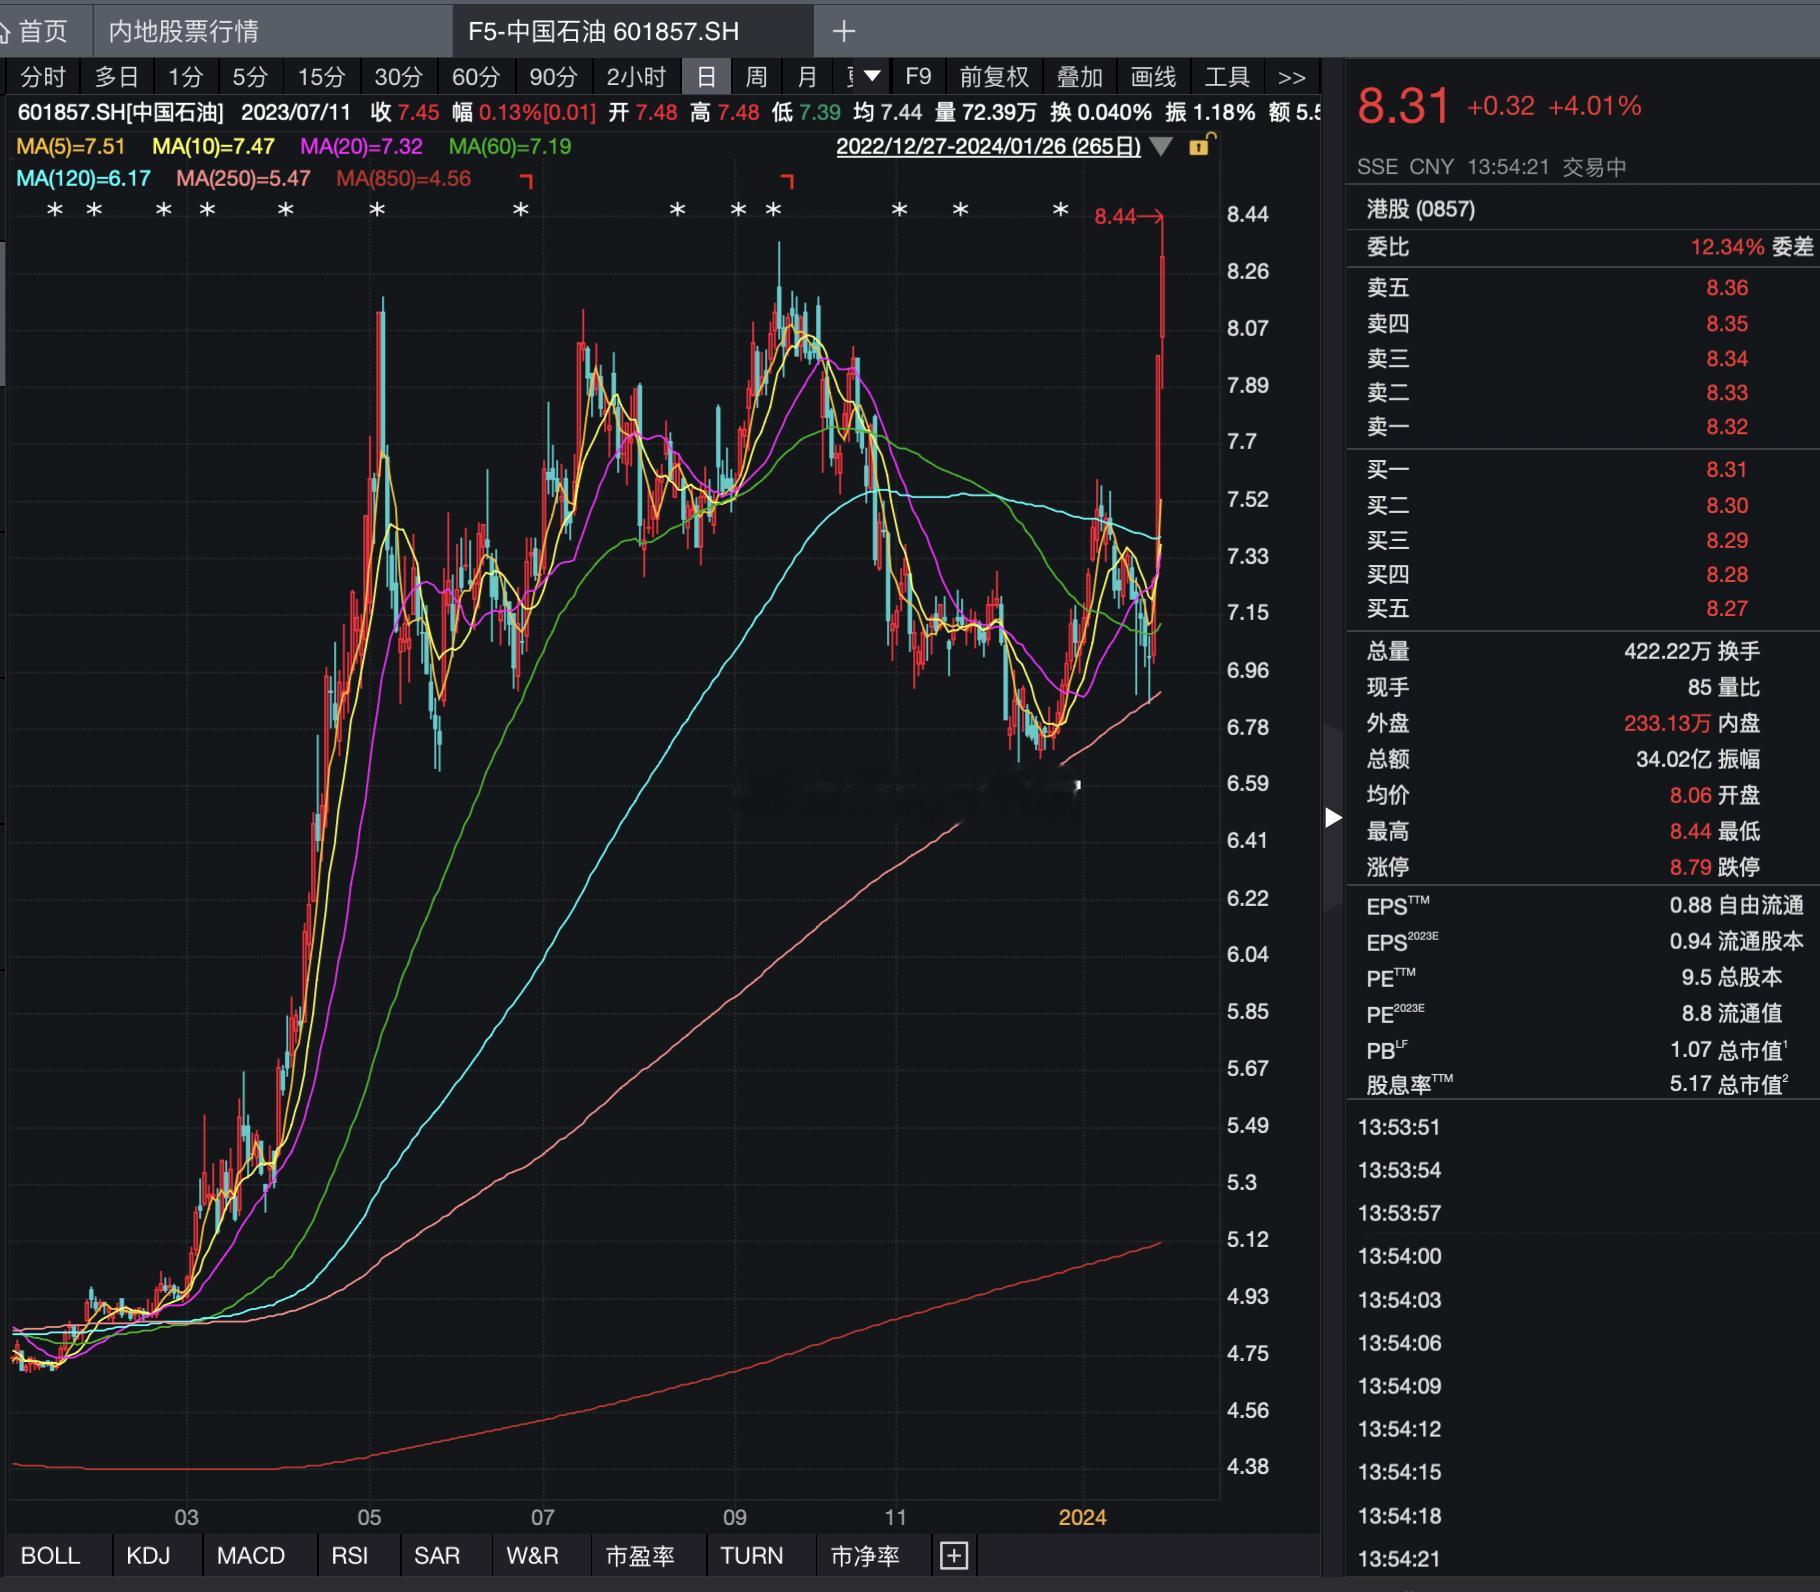Open the home page tab 首页
Image resolution: width=1820 pixels, height=1592 pixels.
[35, 31]
